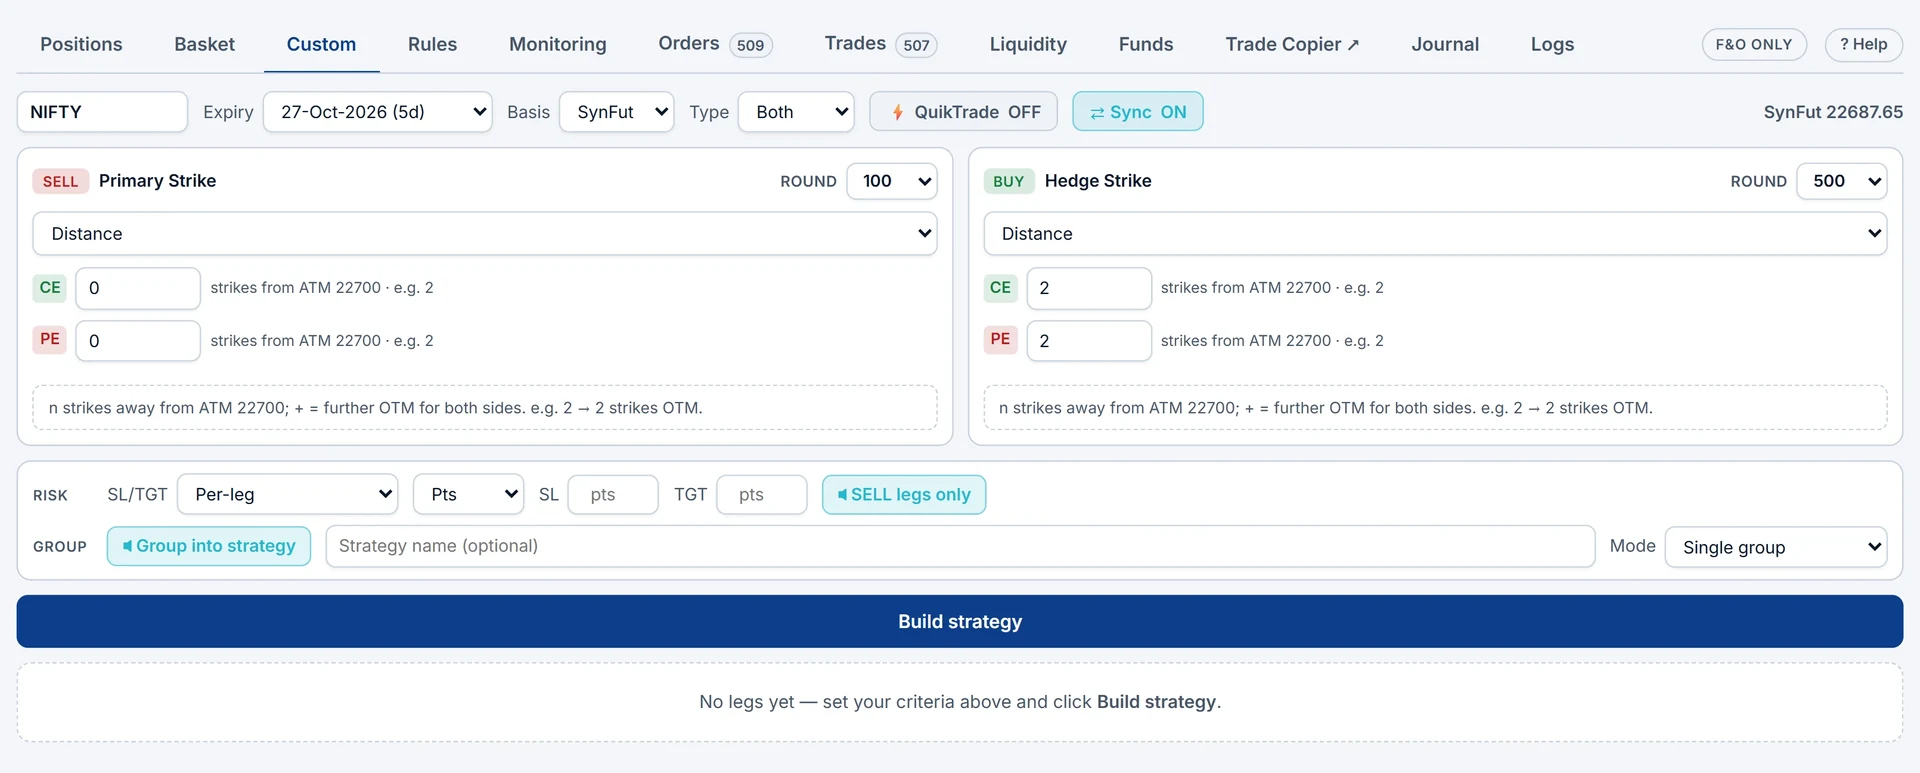
Task: Open the Monitoring tab
Action: tap(558, 44)
